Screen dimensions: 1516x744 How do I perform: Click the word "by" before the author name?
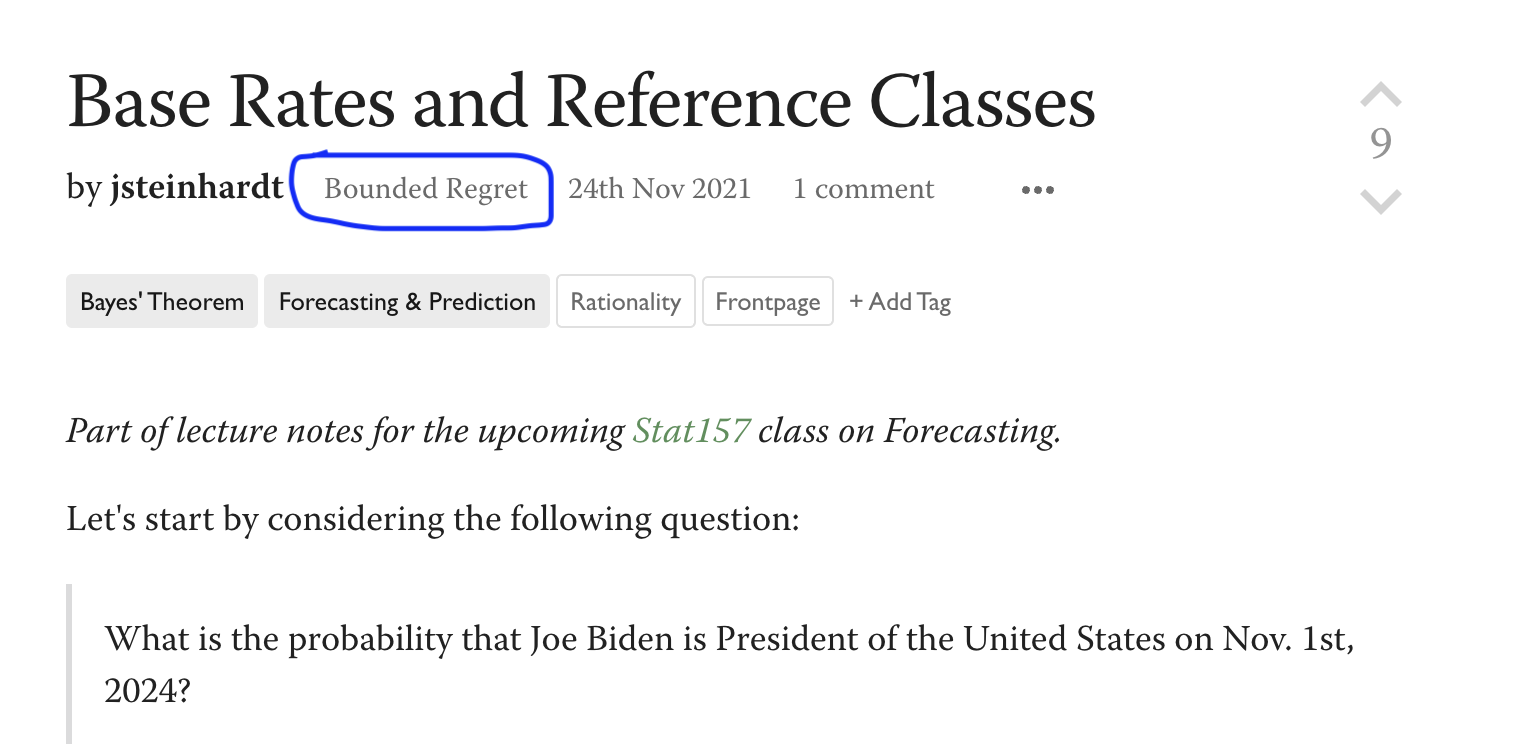pyautogui.click(x=83, y=188)
